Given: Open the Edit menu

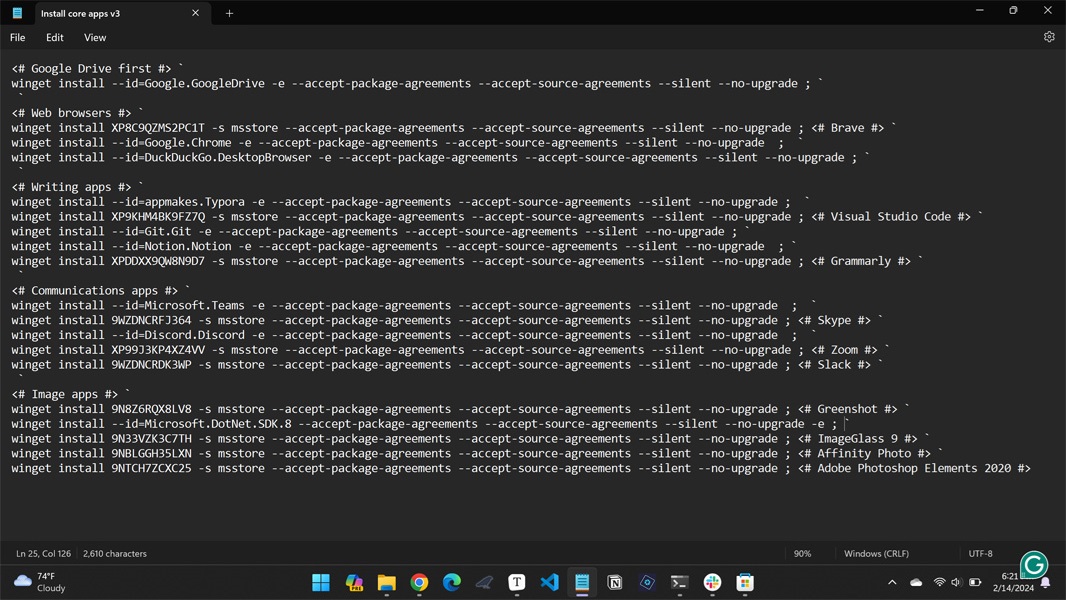Looking at the screenshot, I should [55, 38].
